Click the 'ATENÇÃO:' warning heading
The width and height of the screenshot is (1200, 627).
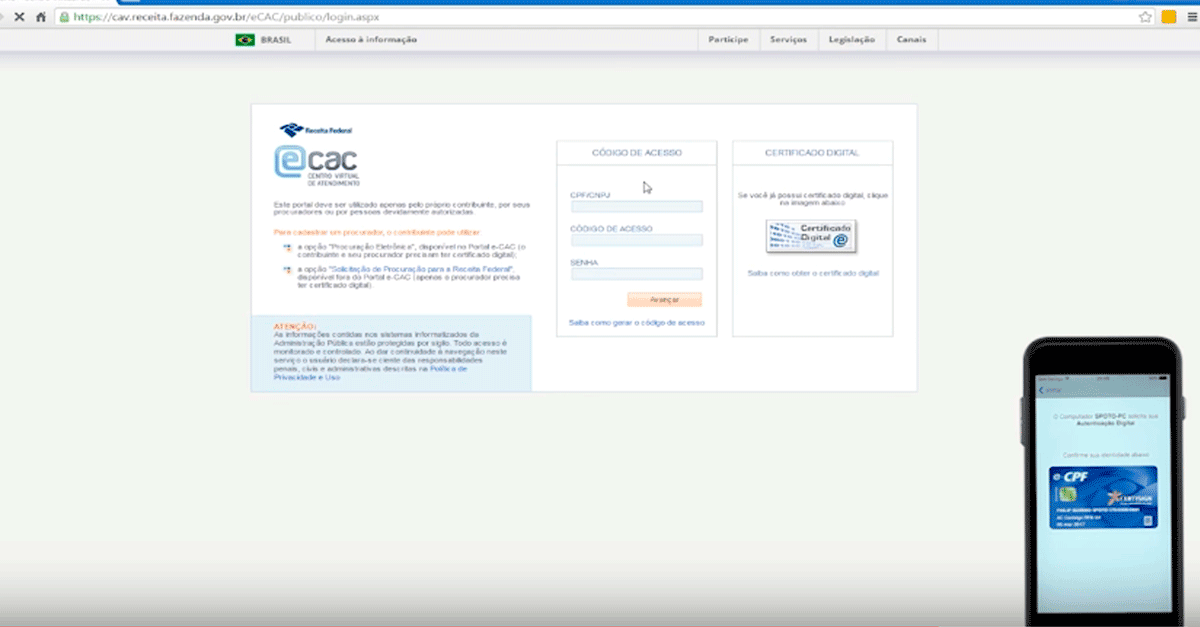295,326
